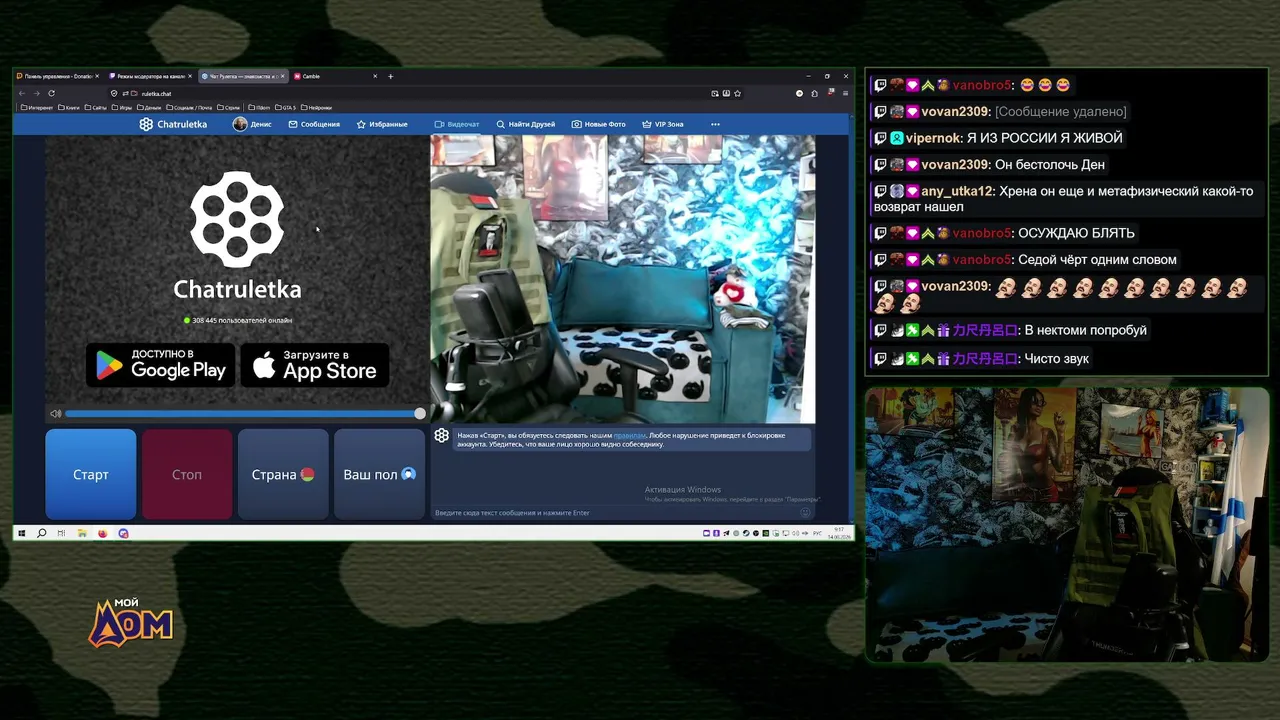Mute sound with the speaker icon
This screenshot has height=720, width=1280.
click(56, 413)
